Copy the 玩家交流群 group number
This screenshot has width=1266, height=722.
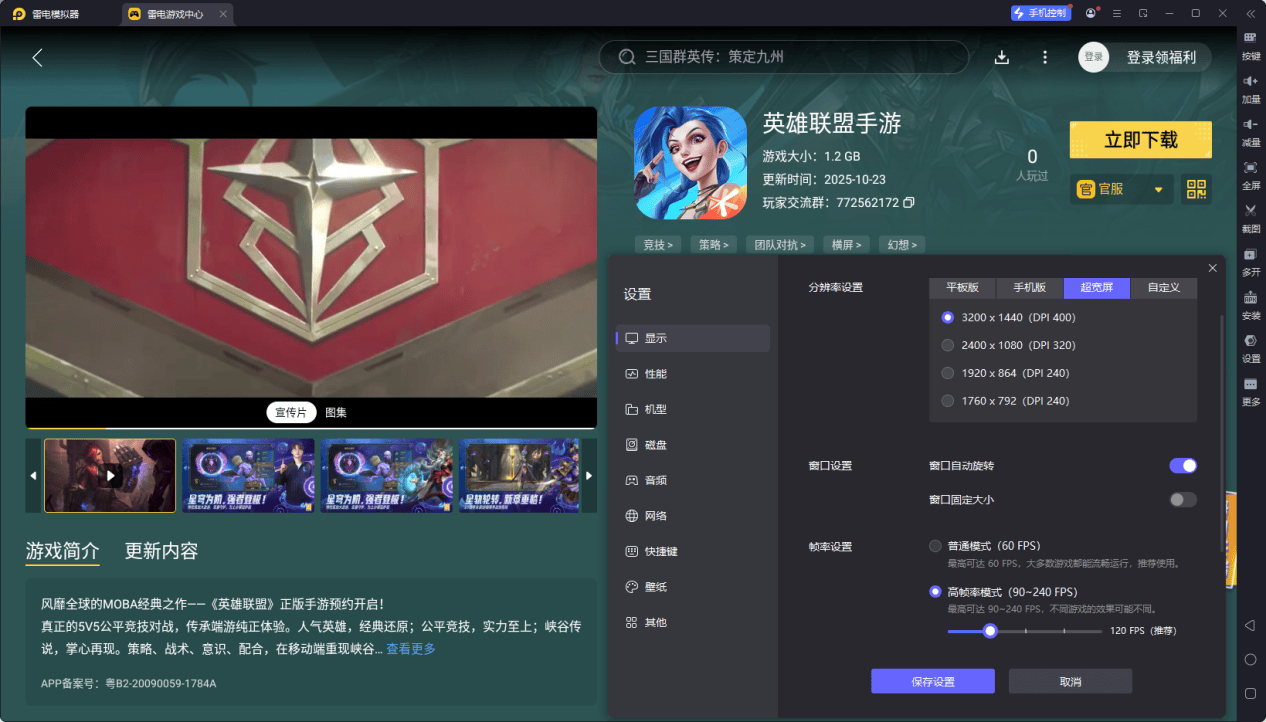pos(907,202)
